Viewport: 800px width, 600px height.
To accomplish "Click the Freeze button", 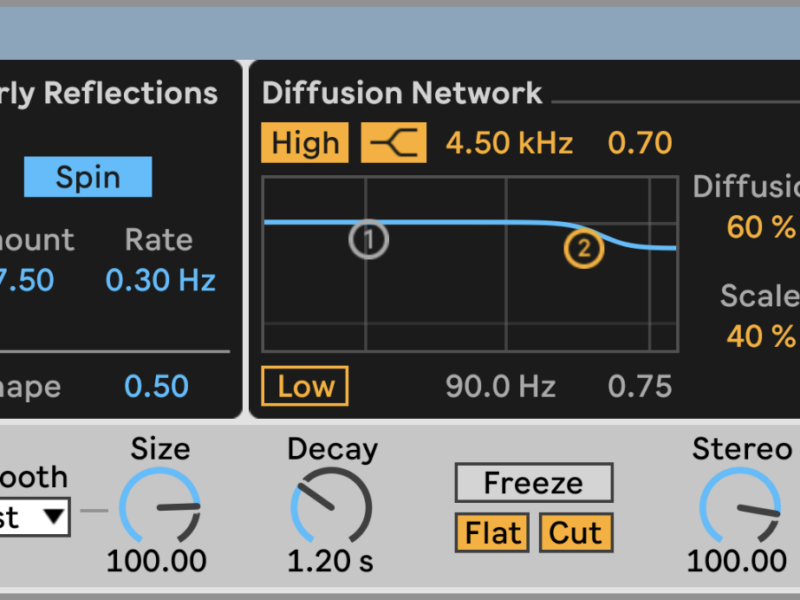I will point(533,483).
